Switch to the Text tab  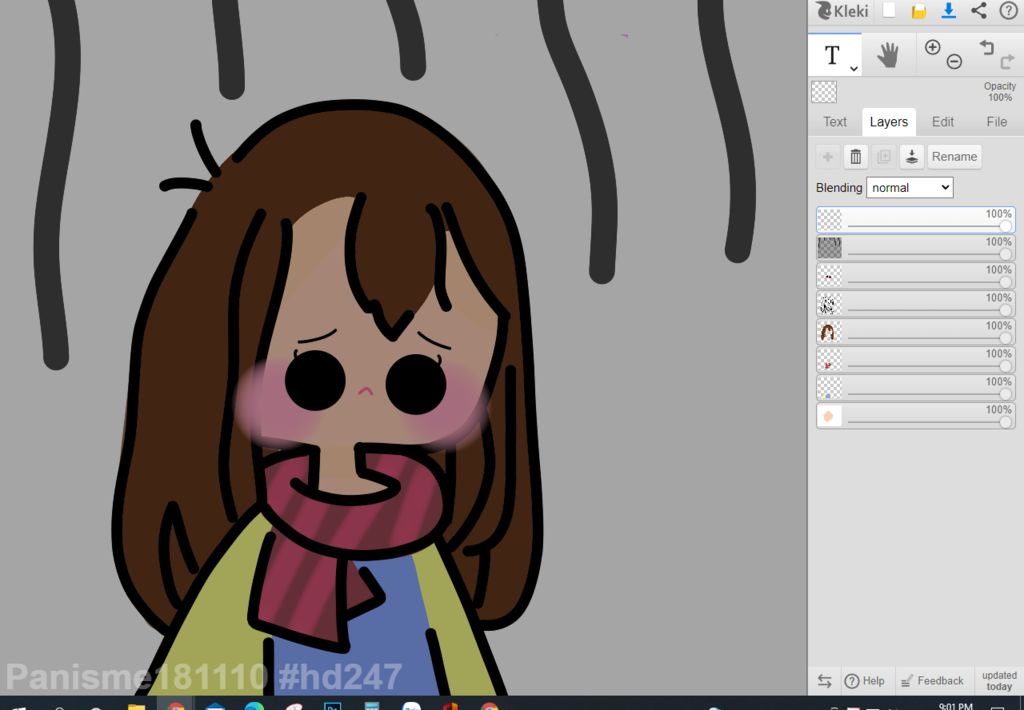pyautogui.click(x=835, y=122)
